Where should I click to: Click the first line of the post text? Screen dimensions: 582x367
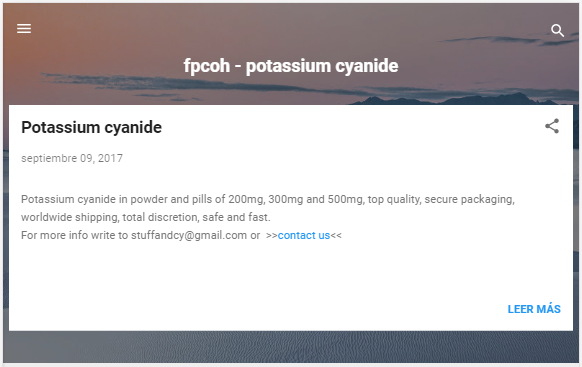tap(268, 199)
